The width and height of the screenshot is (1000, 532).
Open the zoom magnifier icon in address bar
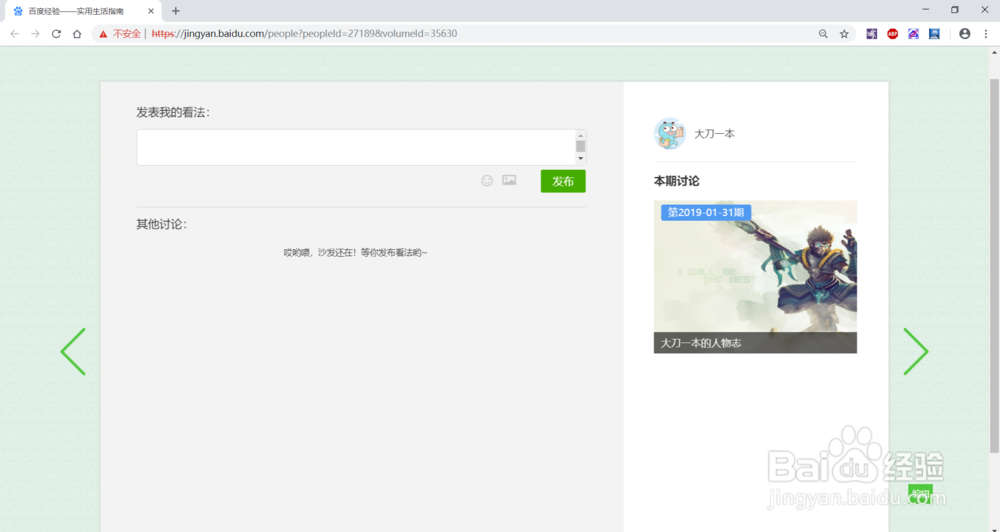[x=823, y=34]
